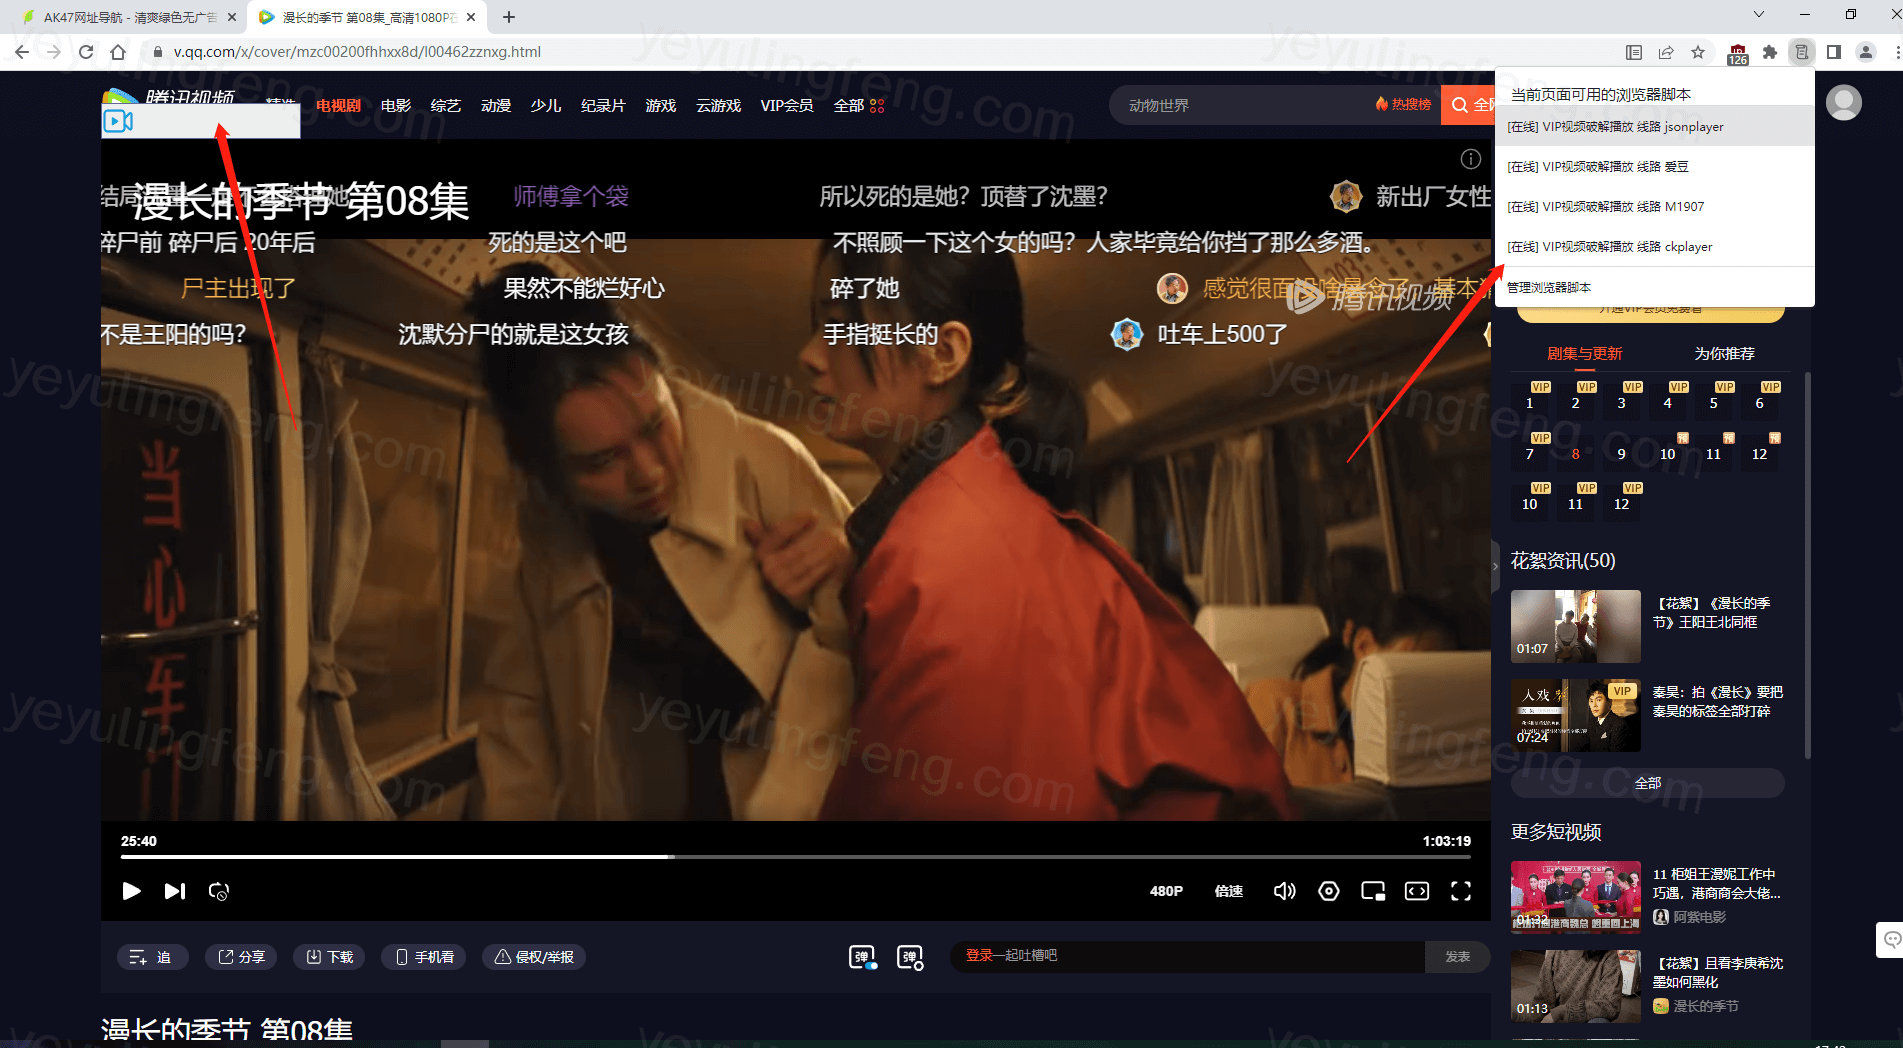Viewport: 1903px width, 1048px height.
Task: Click the 侵权/举报 report button
Action: (x=534, y=957)
